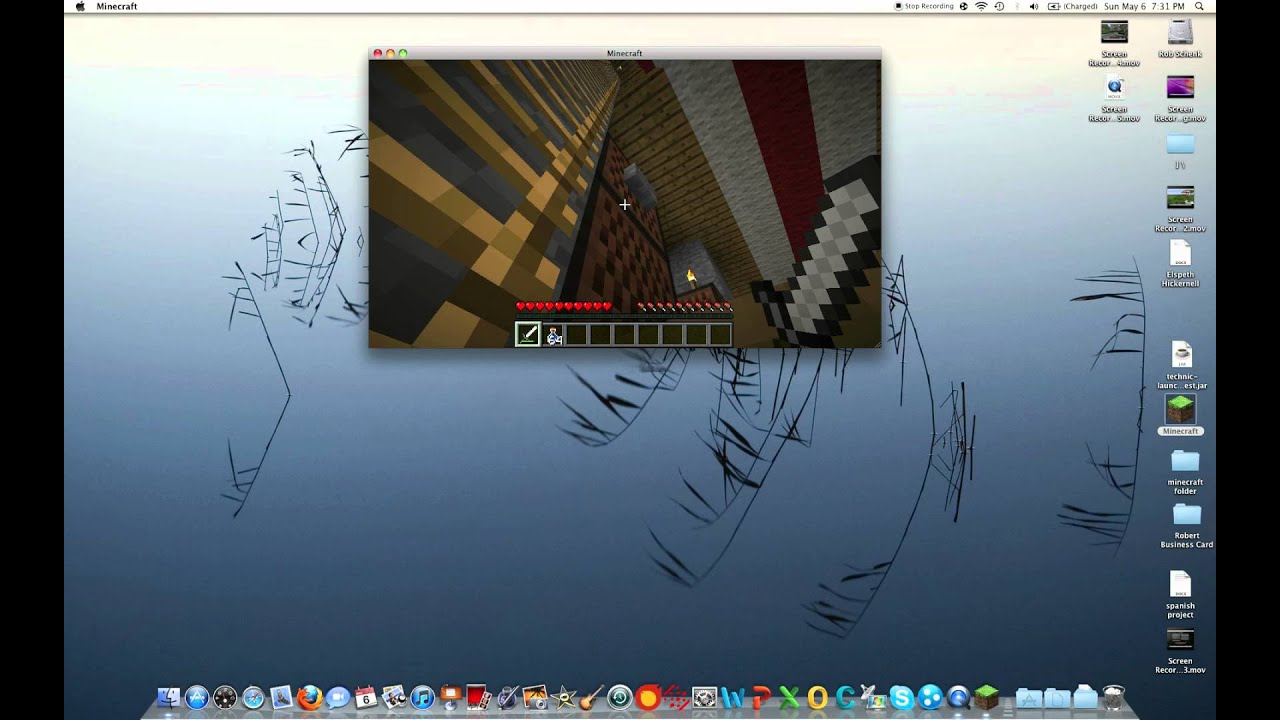Click the Minecraft window title bar
The width and height of the screenshot is (1280, 720).
click(624, 53)
